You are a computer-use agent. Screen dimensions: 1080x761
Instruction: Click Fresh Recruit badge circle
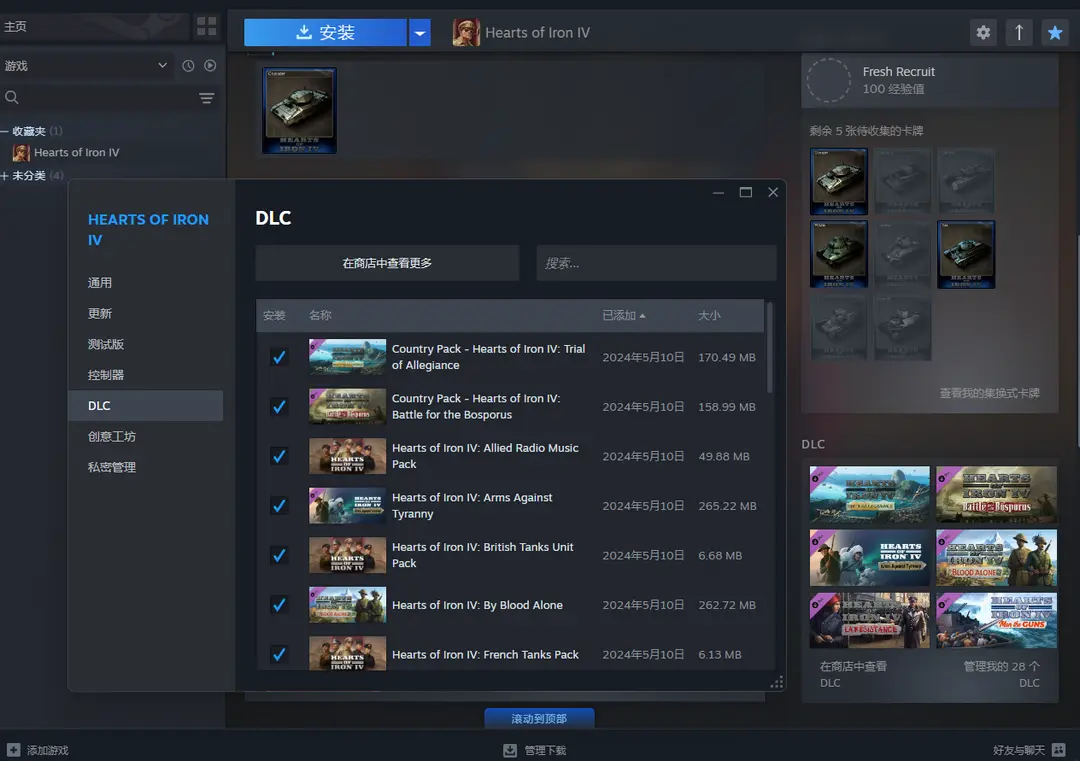coord(829,80)
